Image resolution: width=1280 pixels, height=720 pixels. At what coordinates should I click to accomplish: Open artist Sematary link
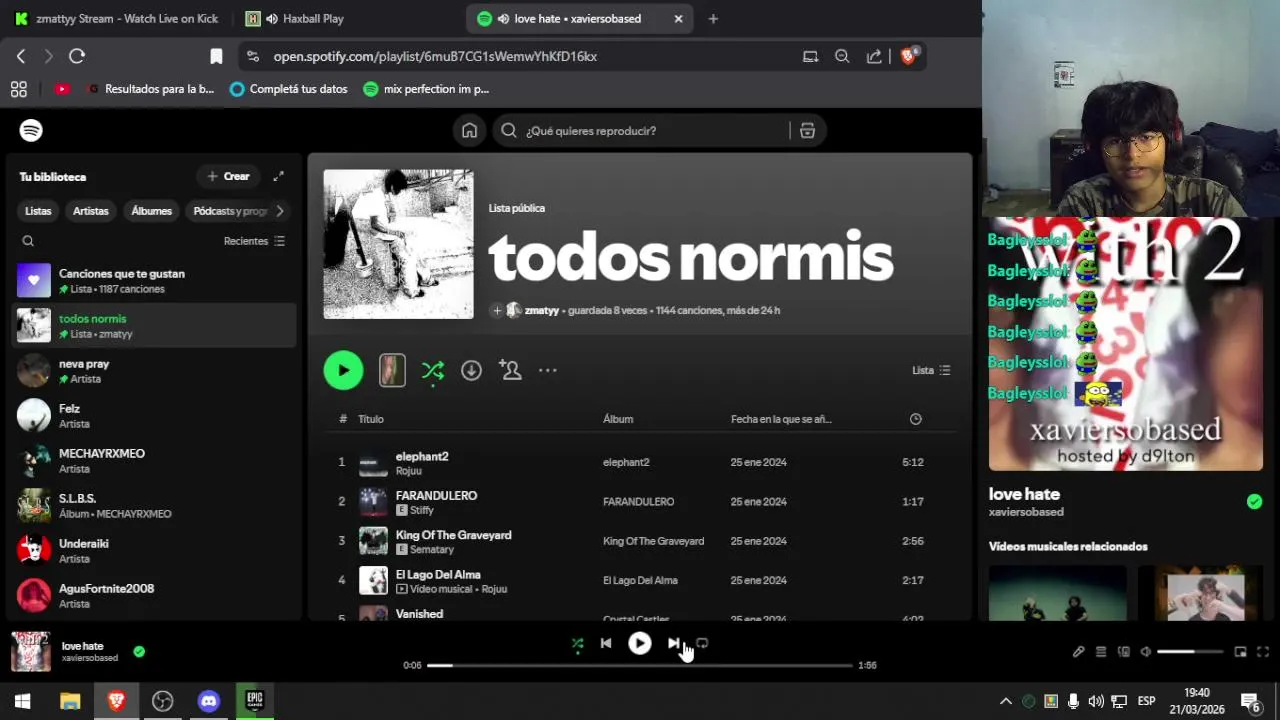click(x=432, y=550)
